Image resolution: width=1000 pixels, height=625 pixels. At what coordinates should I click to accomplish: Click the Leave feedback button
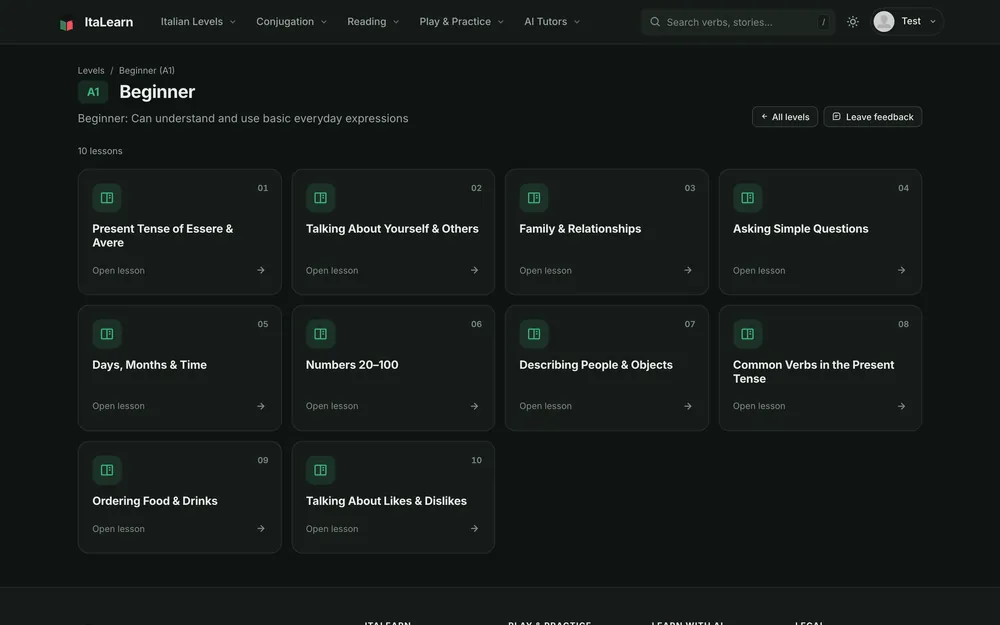coord(872,117)
